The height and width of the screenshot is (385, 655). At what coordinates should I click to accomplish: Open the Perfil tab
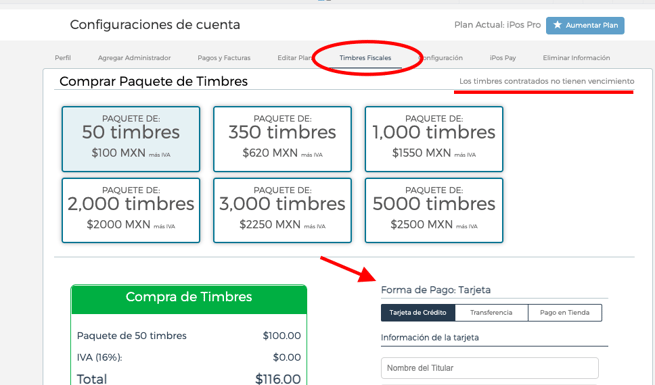(x=63, y=58)
